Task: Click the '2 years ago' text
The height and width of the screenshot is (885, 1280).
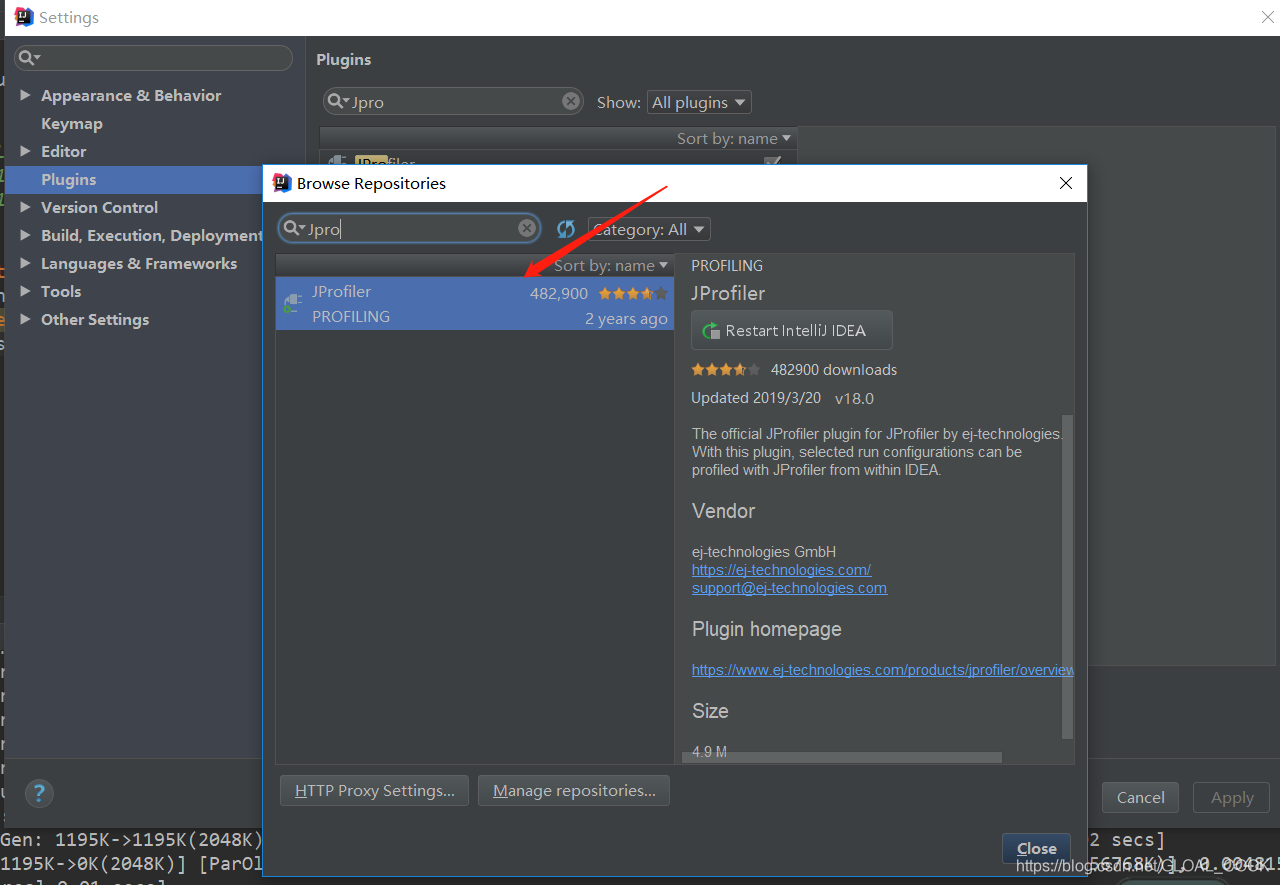Action: [626, 319]
